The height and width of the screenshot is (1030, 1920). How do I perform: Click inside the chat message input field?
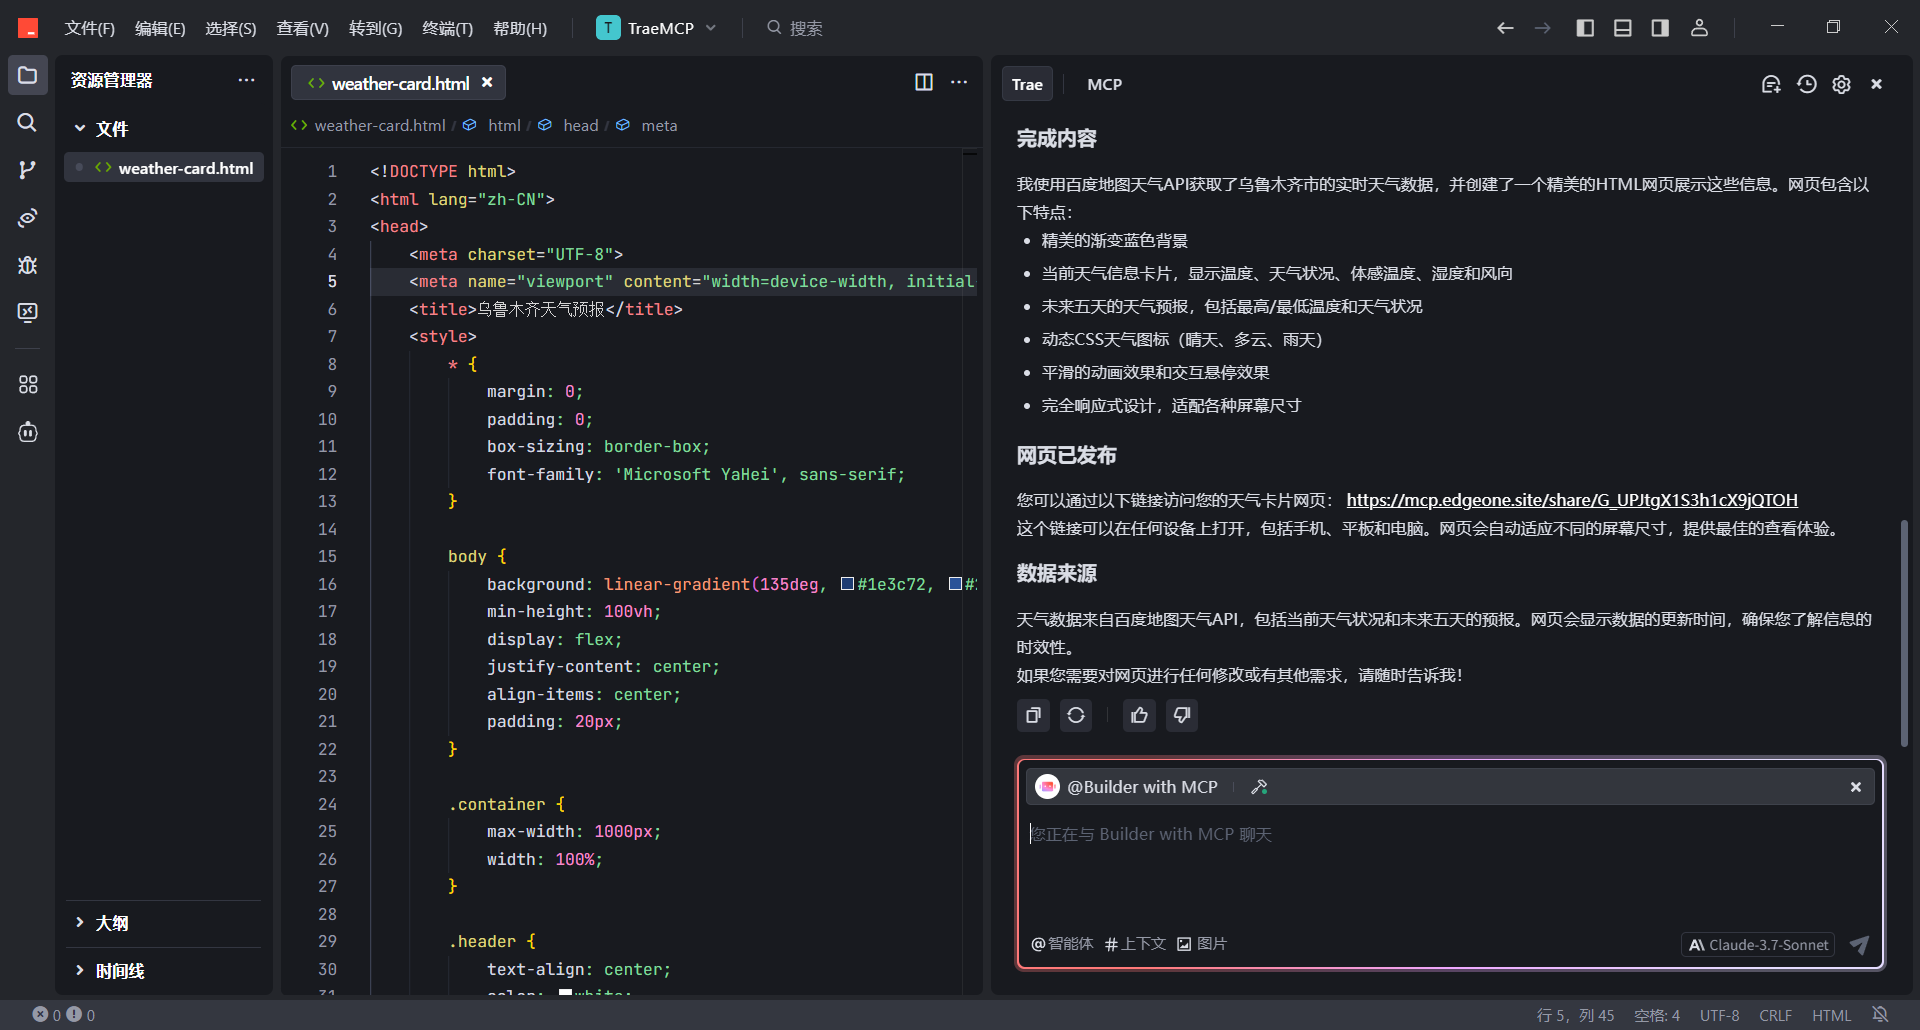point(1450,865)
